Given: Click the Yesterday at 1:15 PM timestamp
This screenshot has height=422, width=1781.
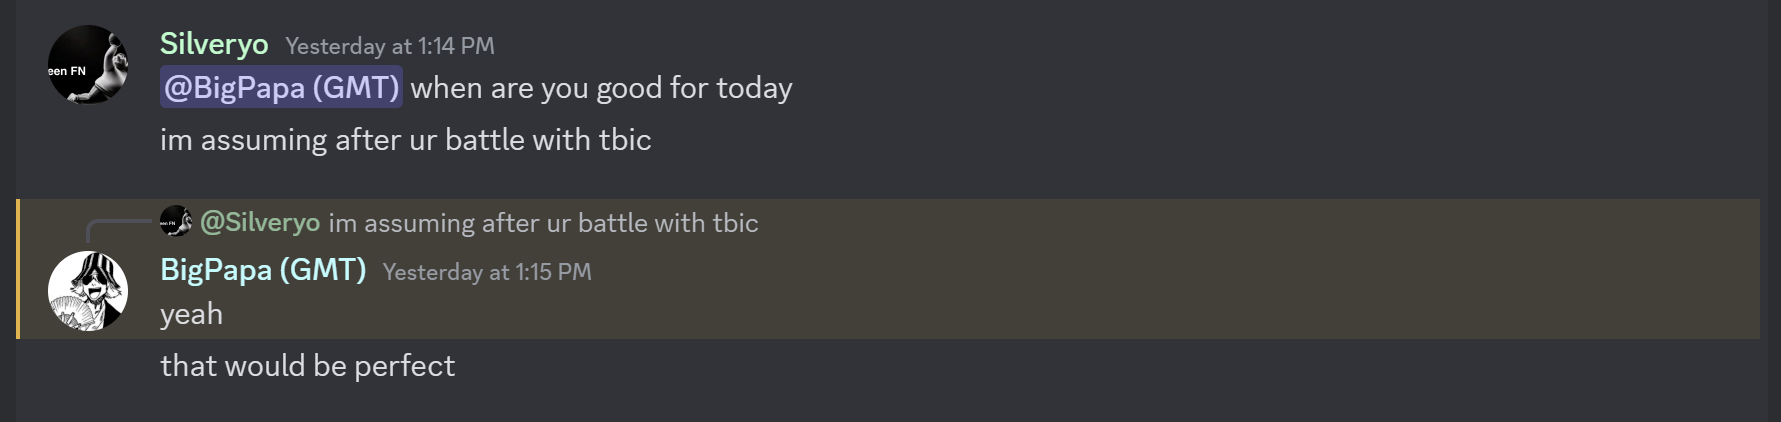Looking at the screenshot, I should tap(487, 272).
